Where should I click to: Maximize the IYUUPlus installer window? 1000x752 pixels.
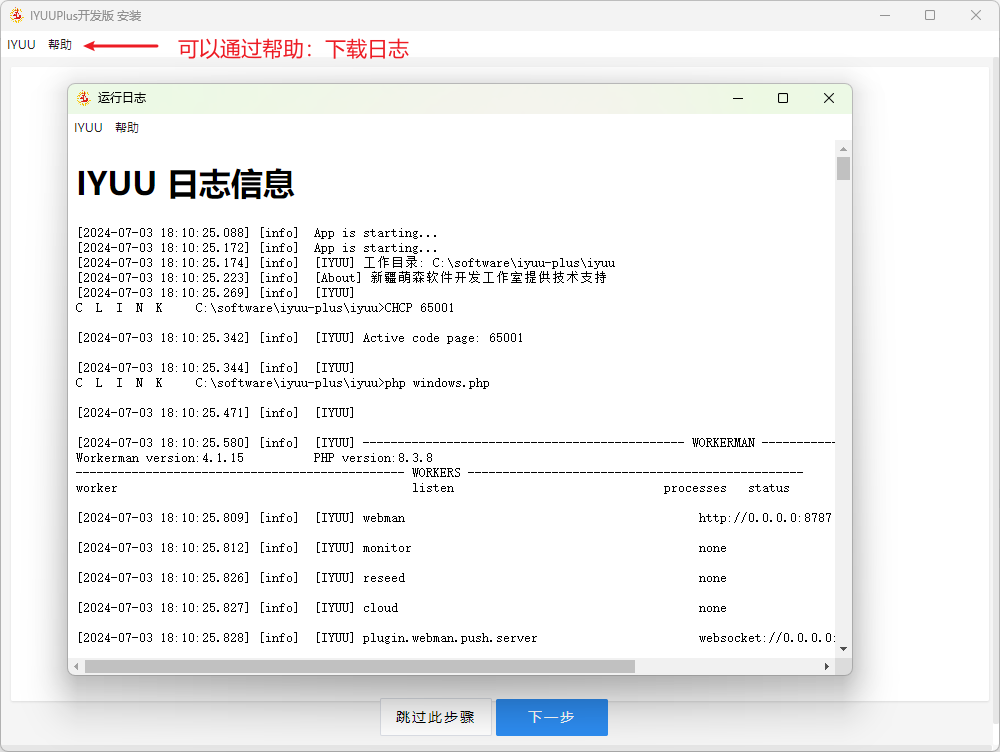[x=930, y=15]
